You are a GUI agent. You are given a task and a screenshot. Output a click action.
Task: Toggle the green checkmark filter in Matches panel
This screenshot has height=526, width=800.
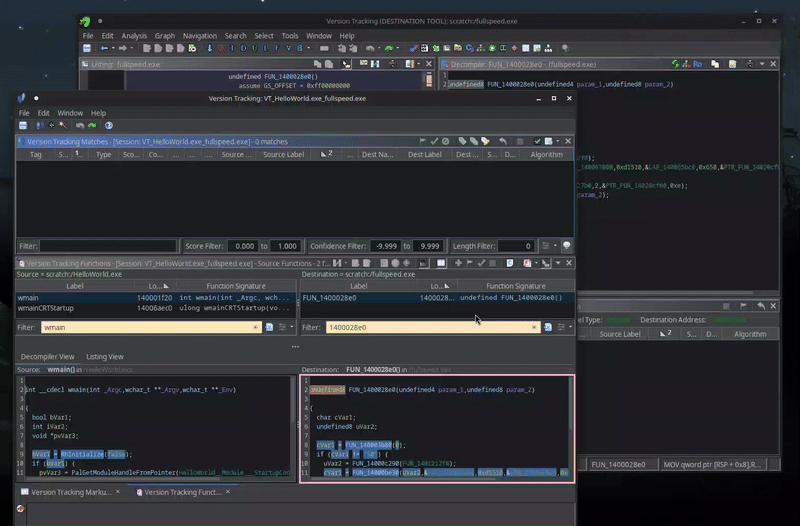(537, 141)
